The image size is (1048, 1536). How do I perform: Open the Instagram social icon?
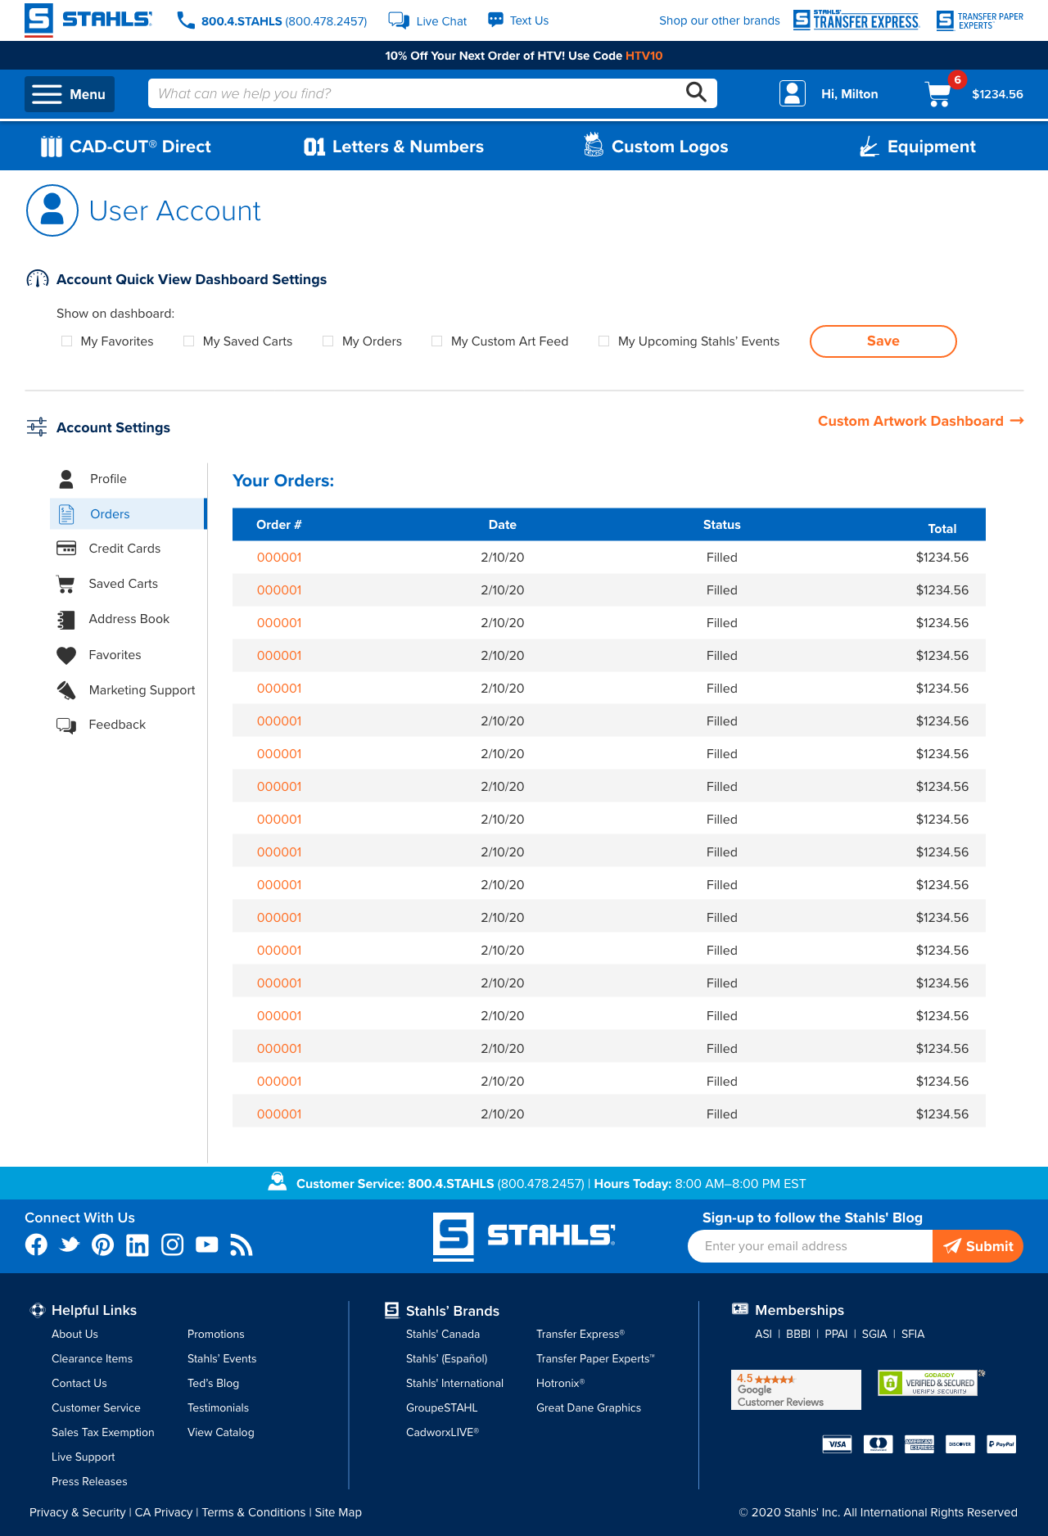172,1245
